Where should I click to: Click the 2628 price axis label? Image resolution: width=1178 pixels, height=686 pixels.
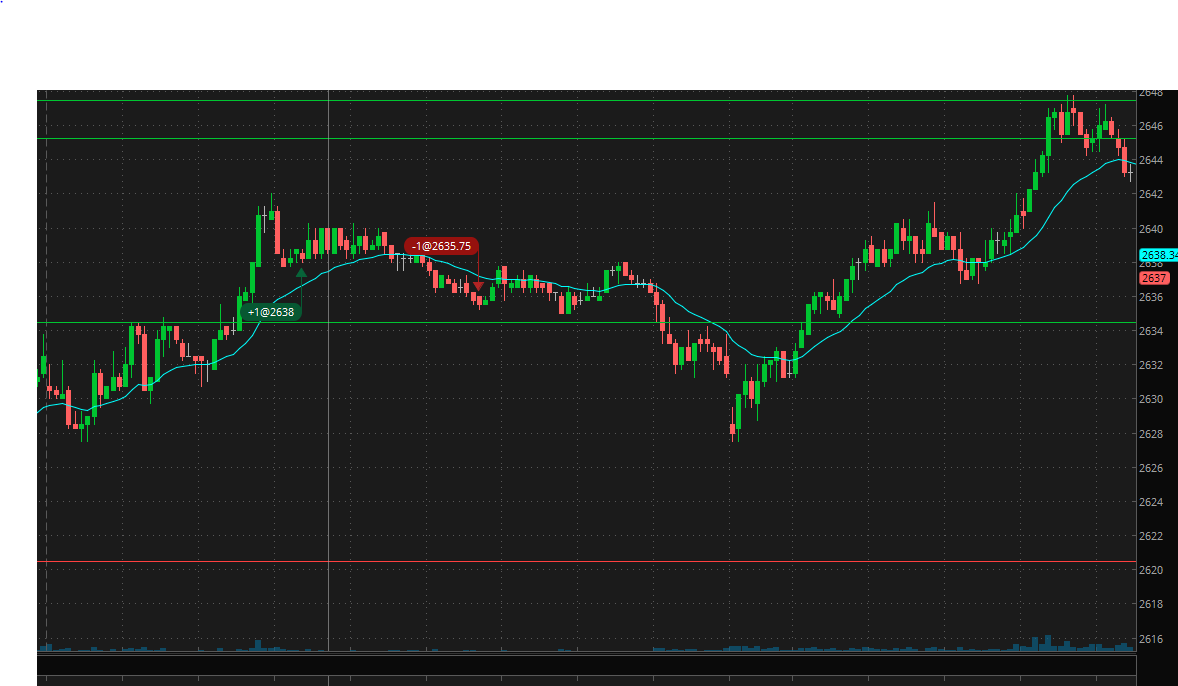click(1151, 434)
